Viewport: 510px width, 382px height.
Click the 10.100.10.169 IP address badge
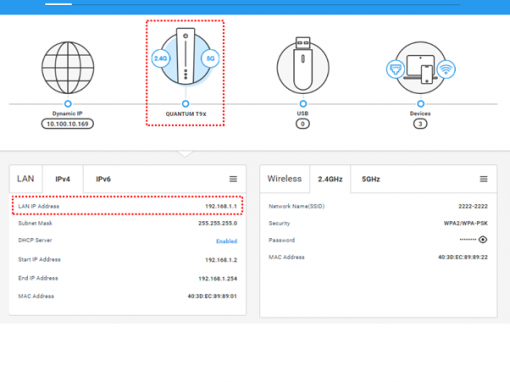[x=67, y=124]
